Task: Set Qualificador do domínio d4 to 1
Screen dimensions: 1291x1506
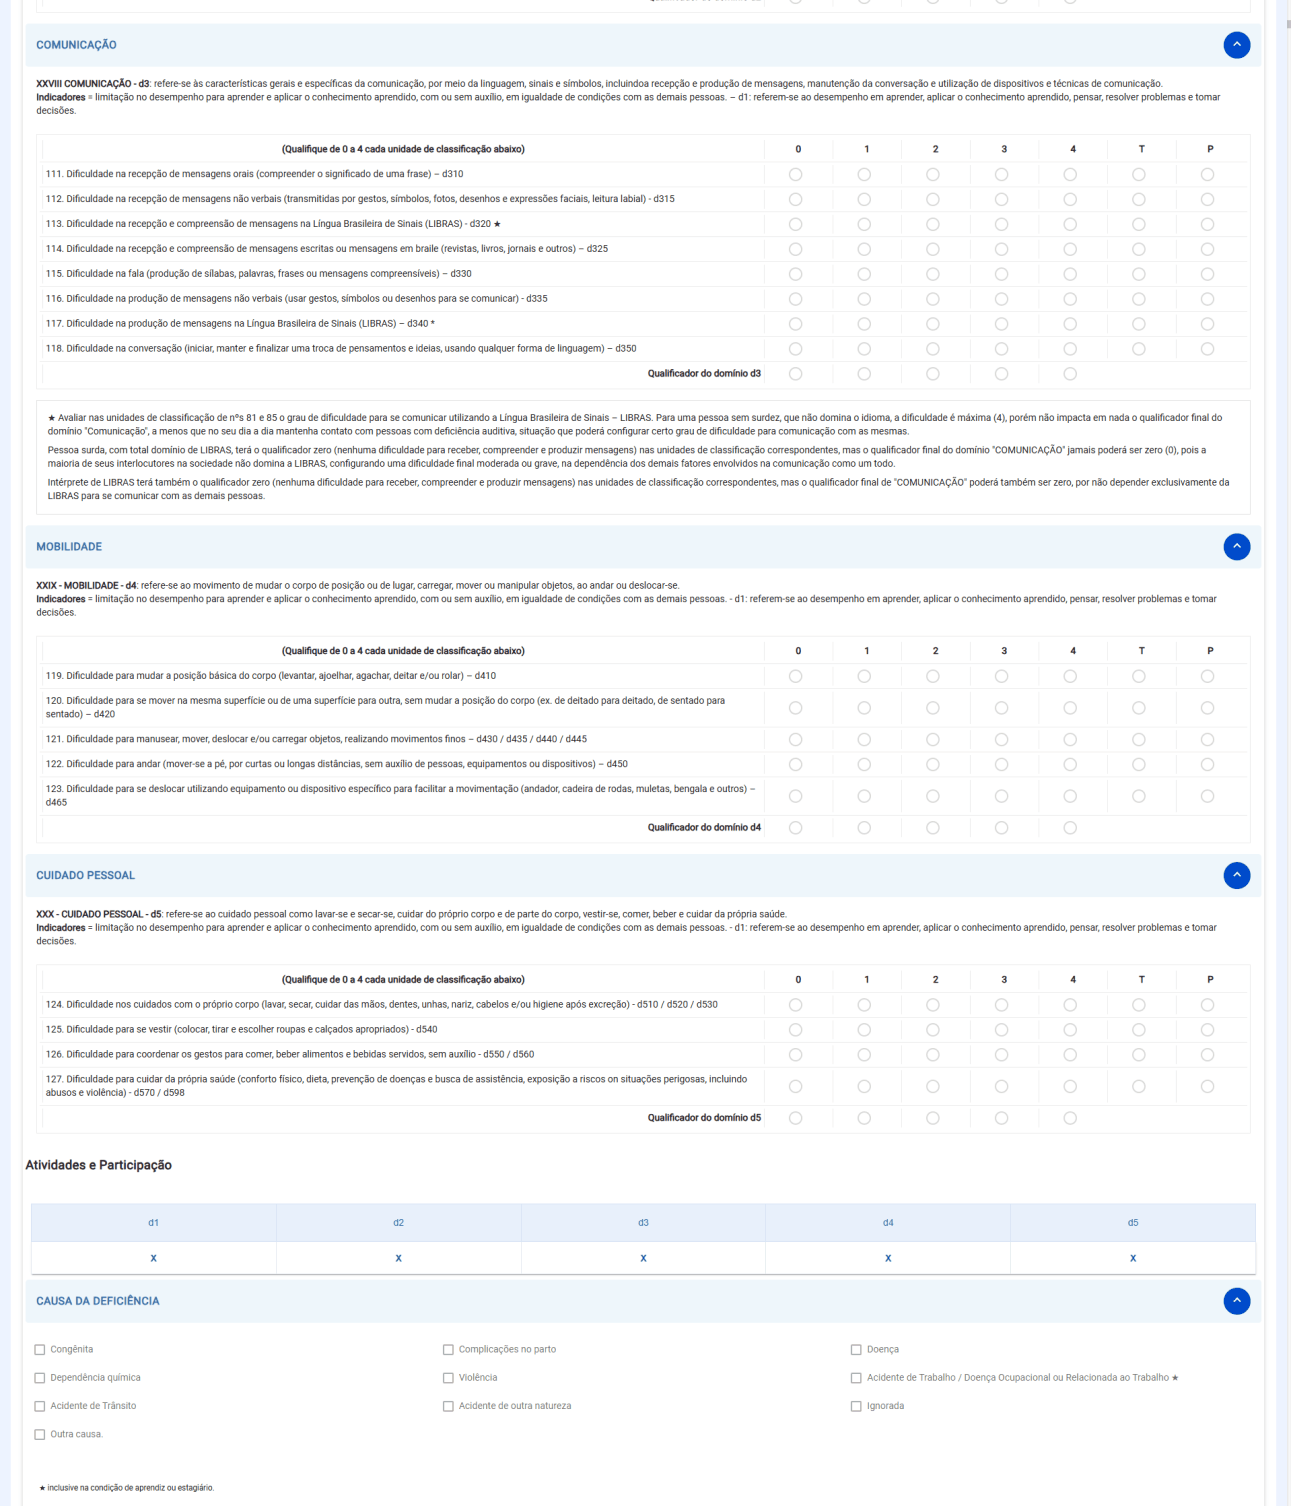Action: click(864, 828)
